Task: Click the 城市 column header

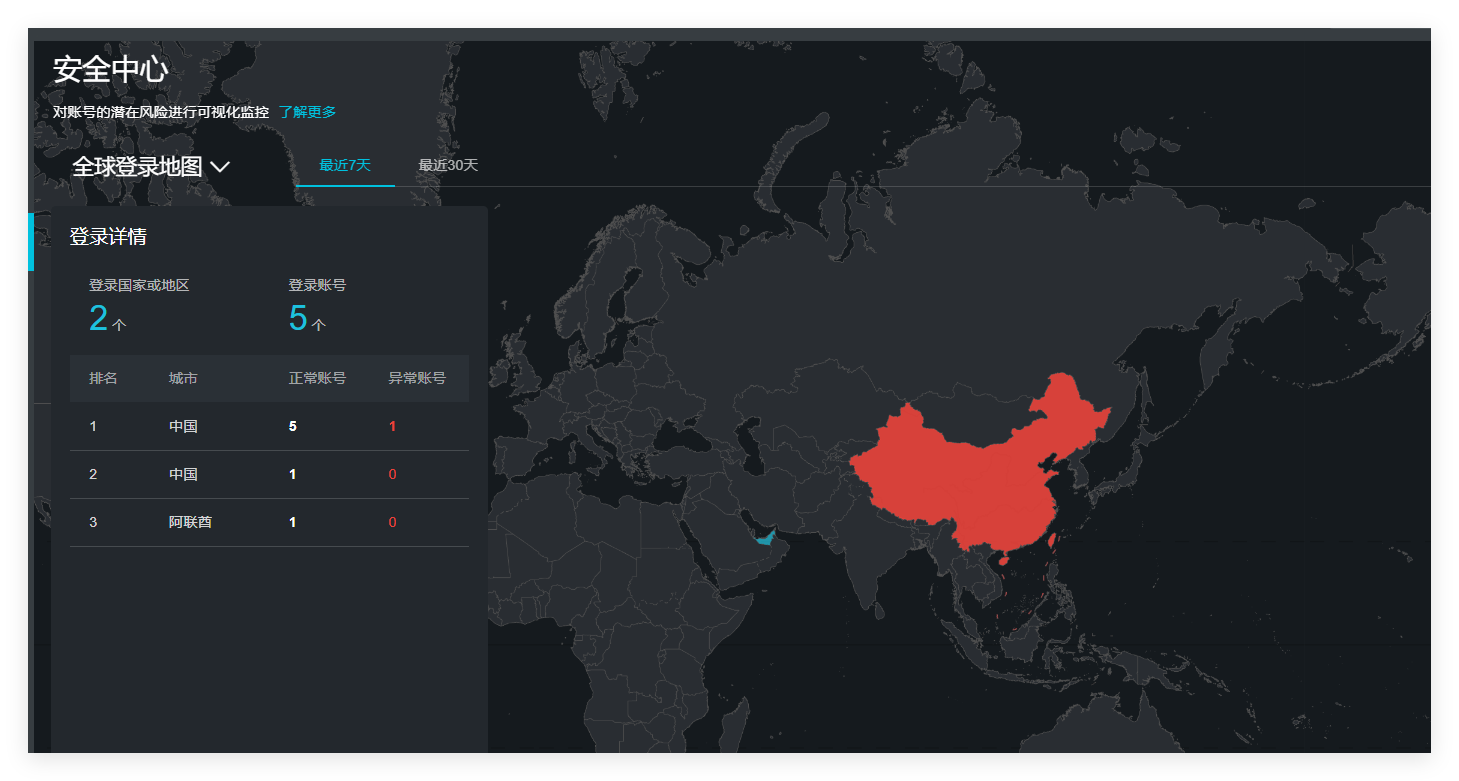Action: (183, 378)
